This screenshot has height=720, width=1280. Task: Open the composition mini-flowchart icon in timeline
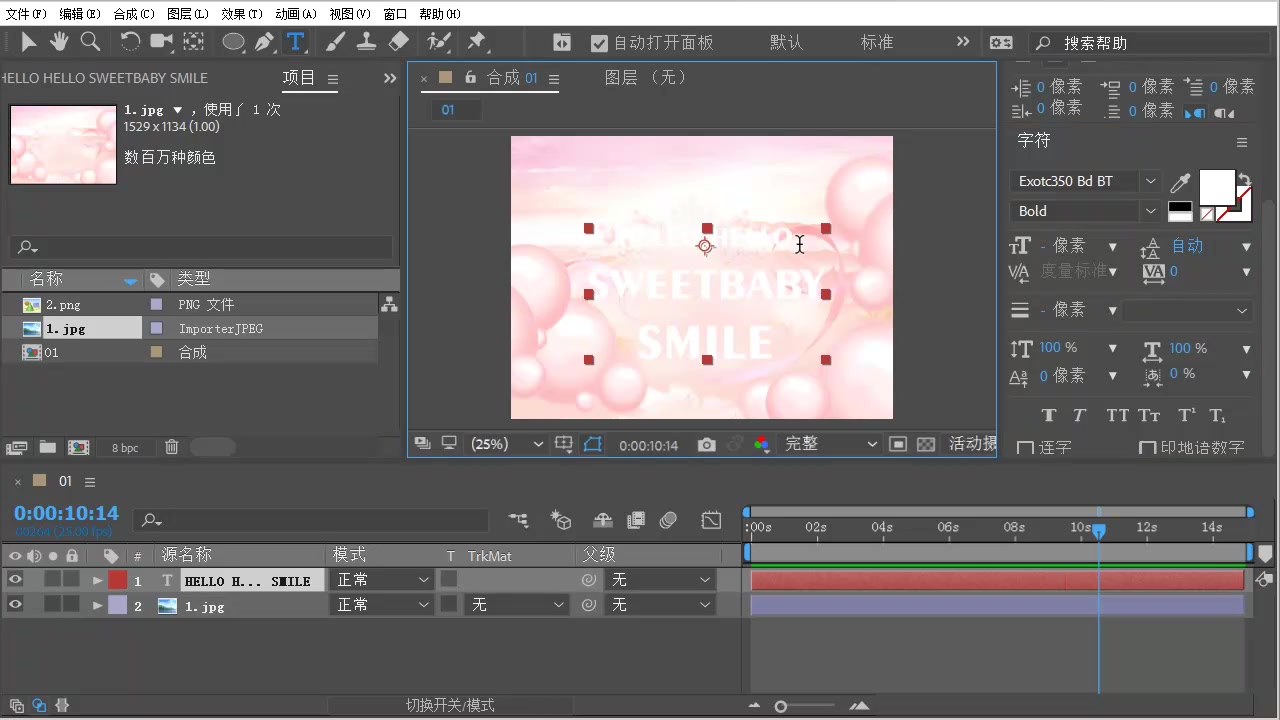(518, 520)
